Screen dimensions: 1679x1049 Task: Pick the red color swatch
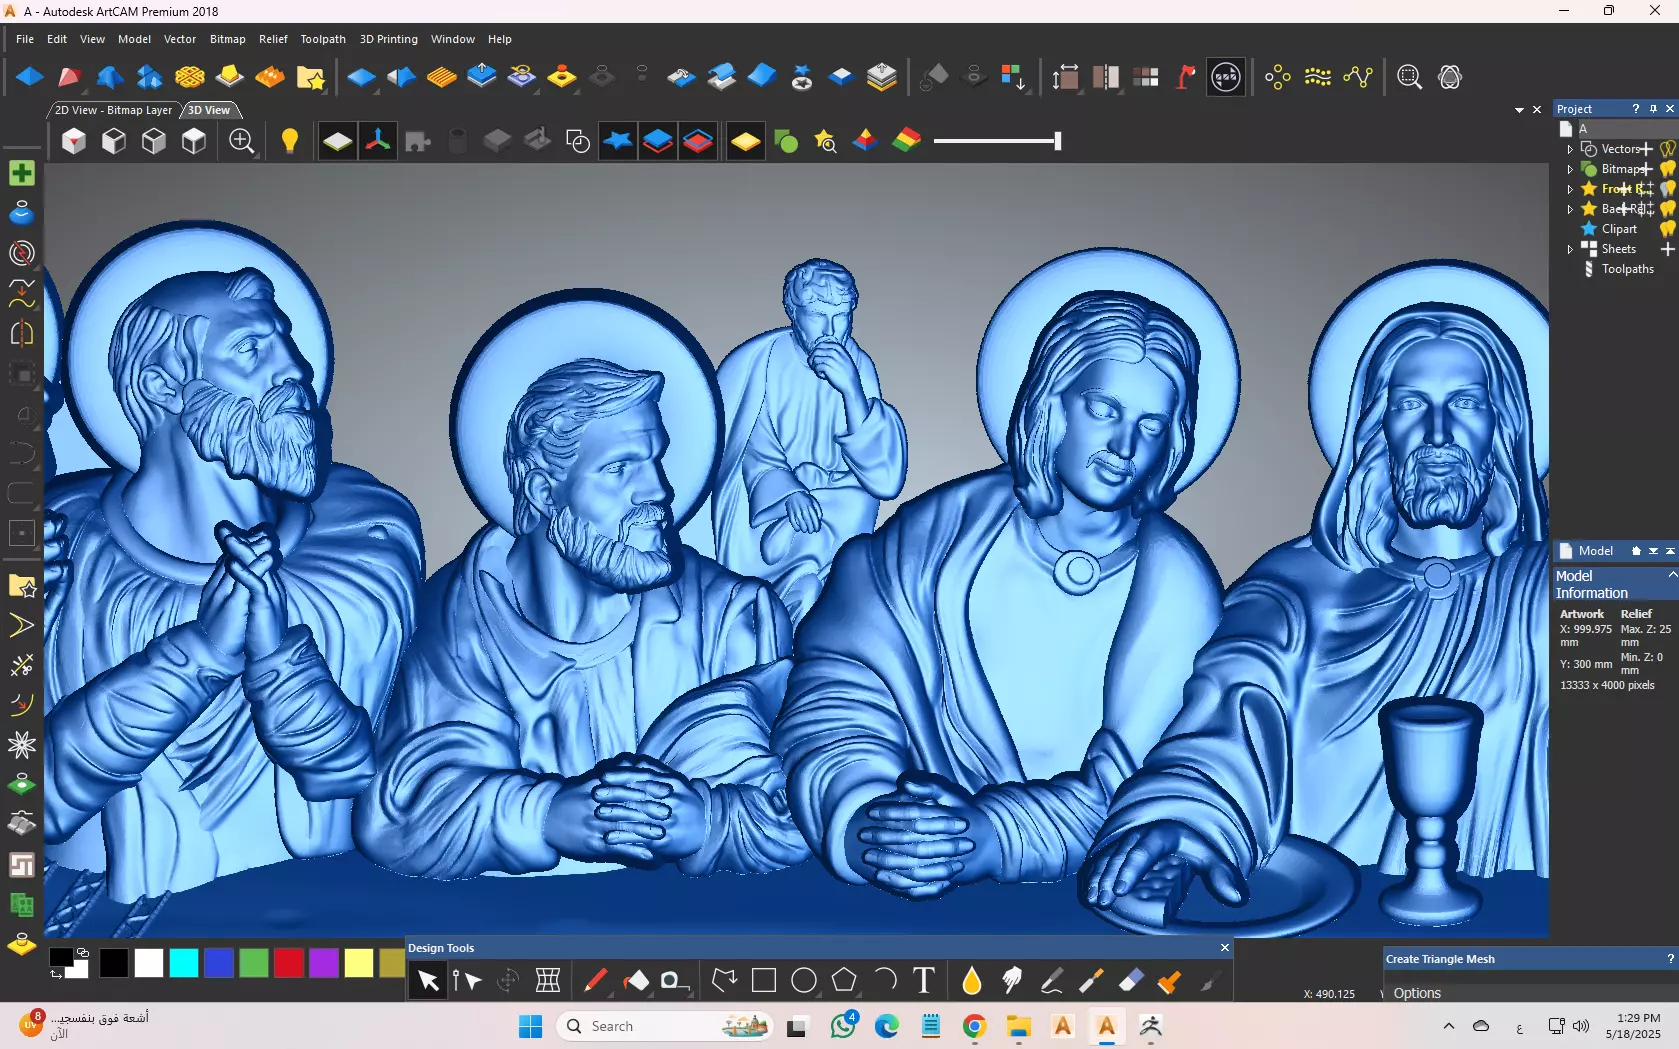click(288, 963)
